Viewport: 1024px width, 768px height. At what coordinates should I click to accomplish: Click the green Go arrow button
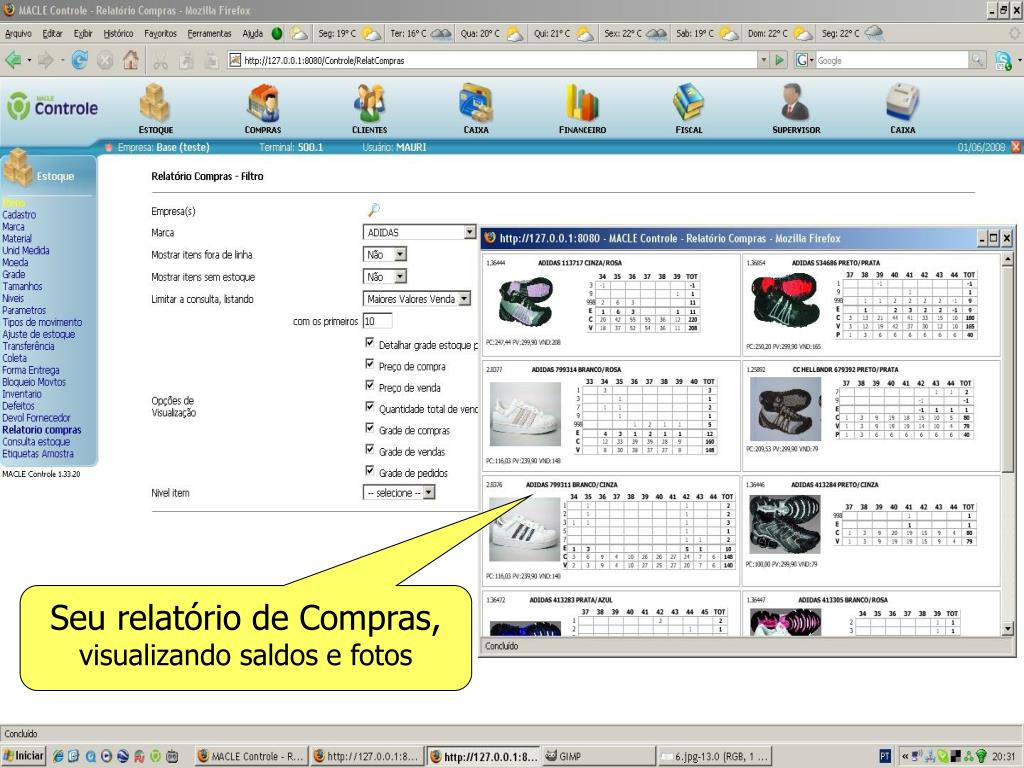pos(779,60)
